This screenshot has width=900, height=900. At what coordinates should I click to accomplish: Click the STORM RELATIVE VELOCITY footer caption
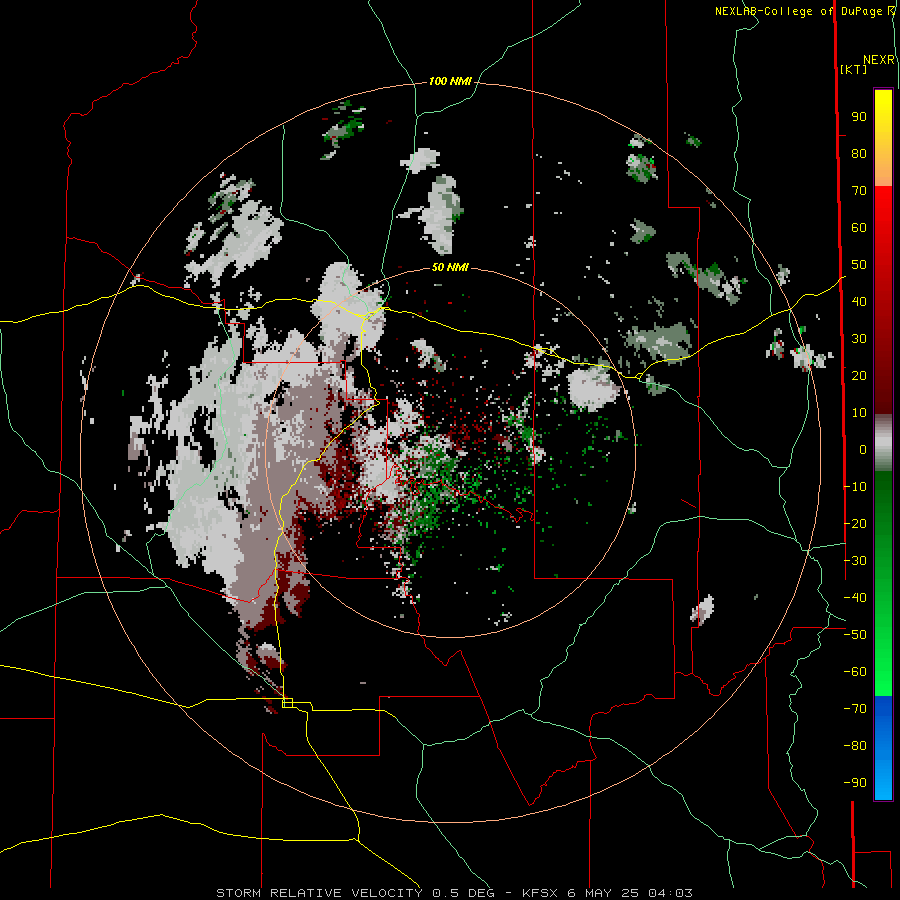click(x=454, y=893)
